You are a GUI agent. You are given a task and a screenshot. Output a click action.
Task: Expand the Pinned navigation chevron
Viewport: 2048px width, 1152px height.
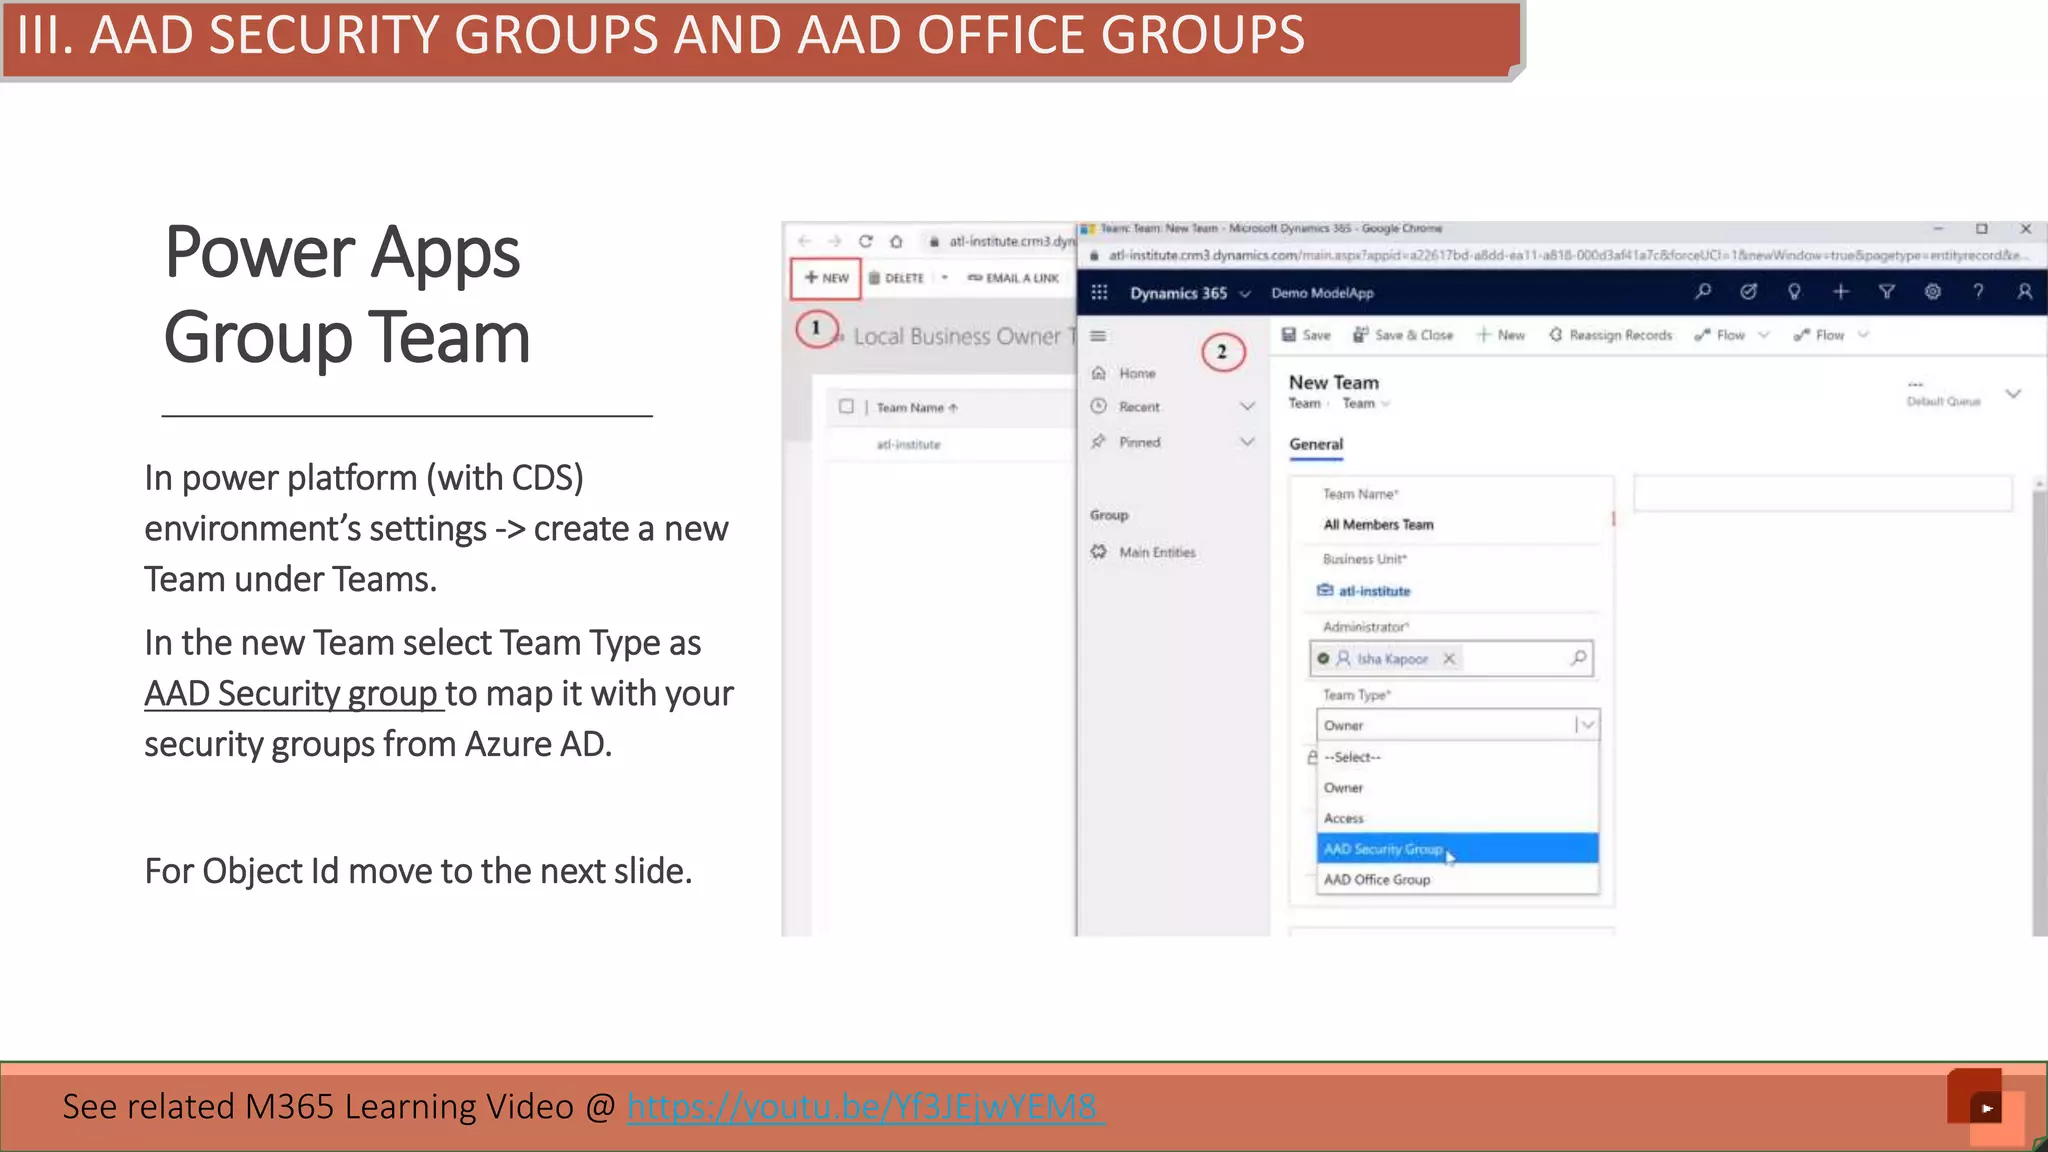pos(1247,441)
